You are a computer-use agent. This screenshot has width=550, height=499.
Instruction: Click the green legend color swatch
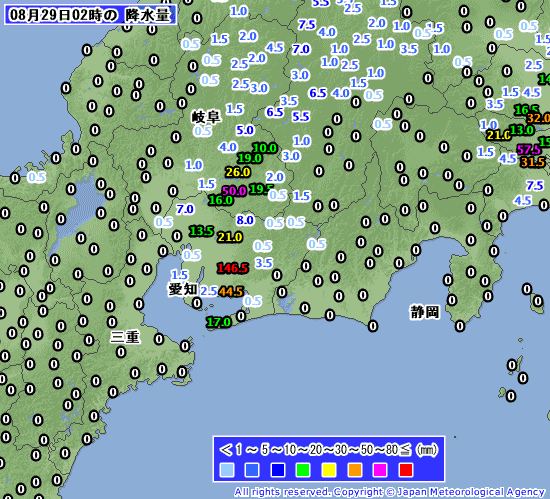pyautogui.click(x=303, y=470)
